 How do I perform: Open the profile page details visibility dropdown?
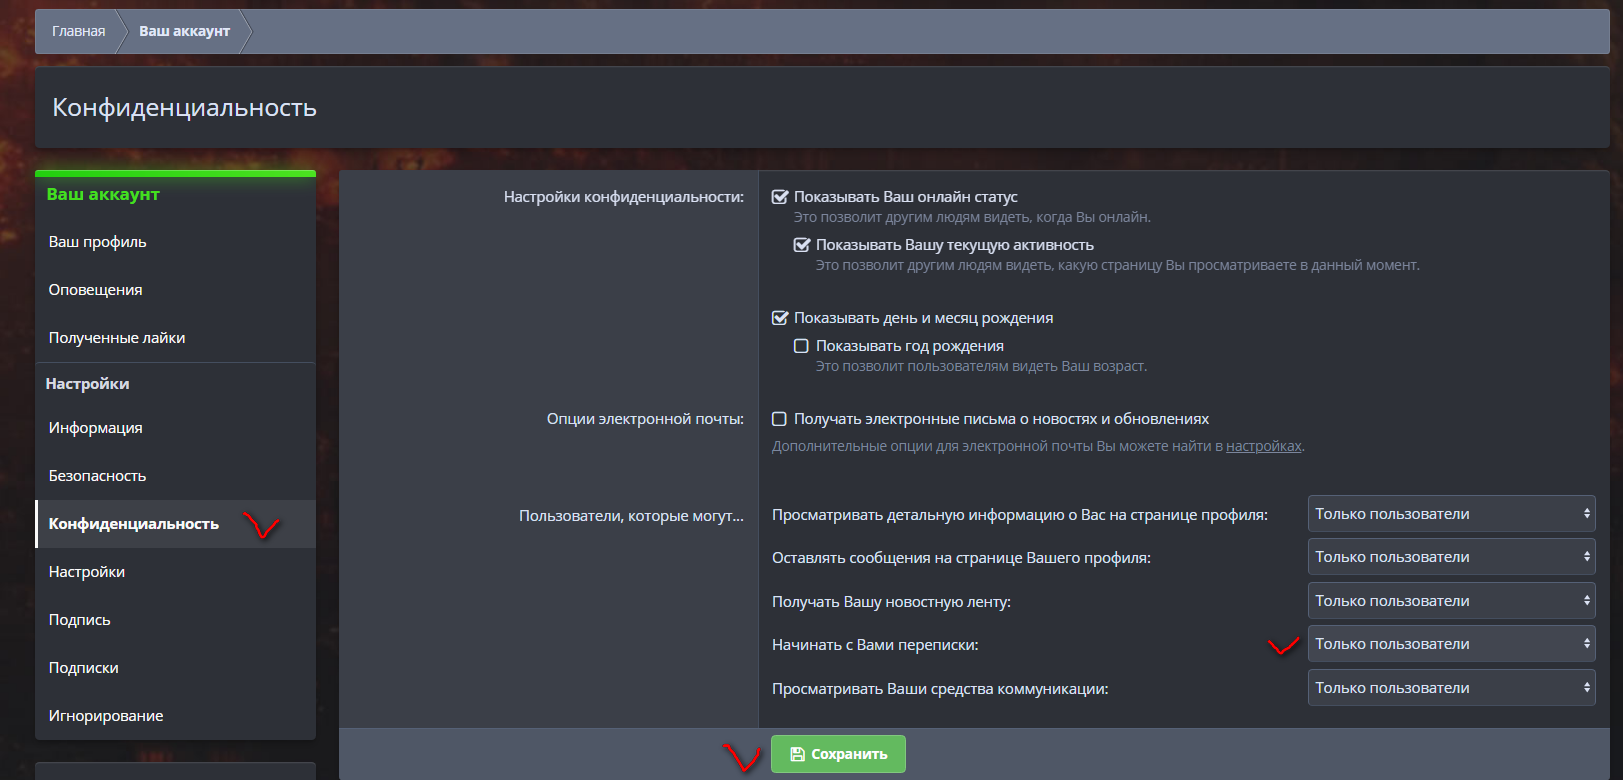click(x=1451, y=514)
